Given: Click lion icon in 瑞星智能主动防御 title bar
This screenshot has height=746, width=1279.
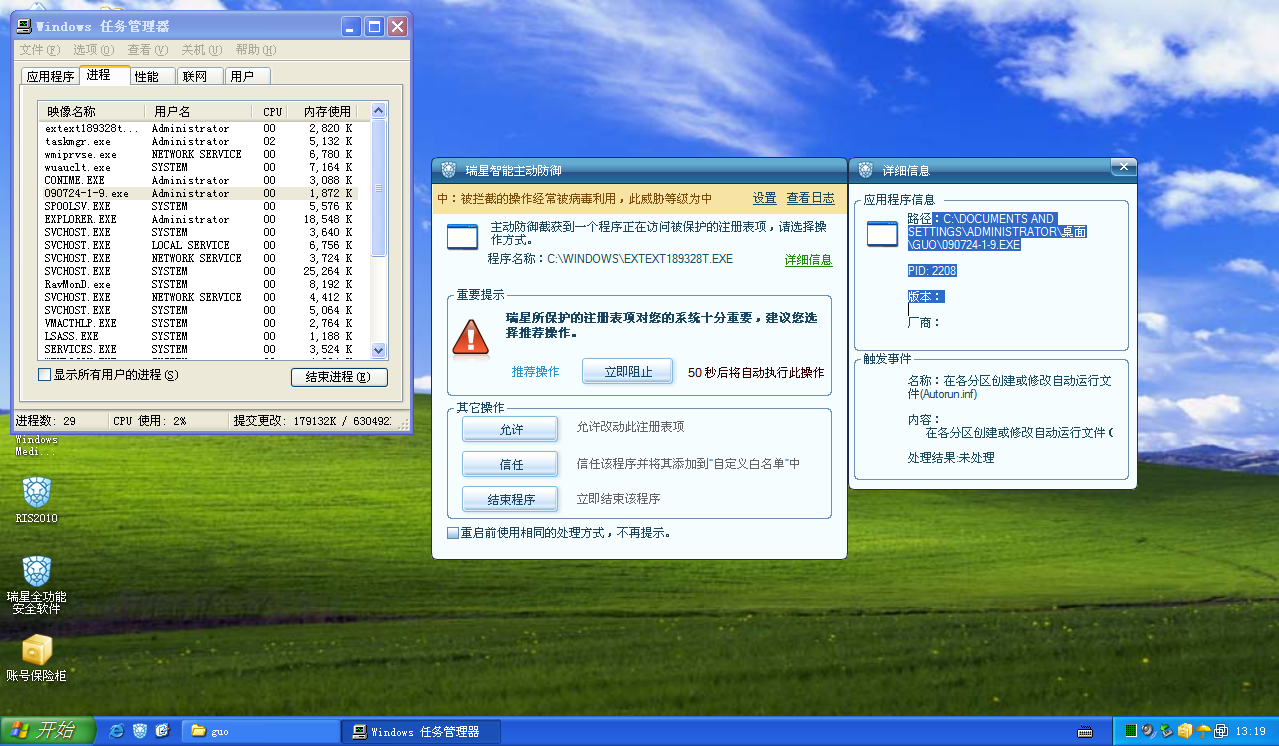Looking at the screenshot, I should point(449,170).
